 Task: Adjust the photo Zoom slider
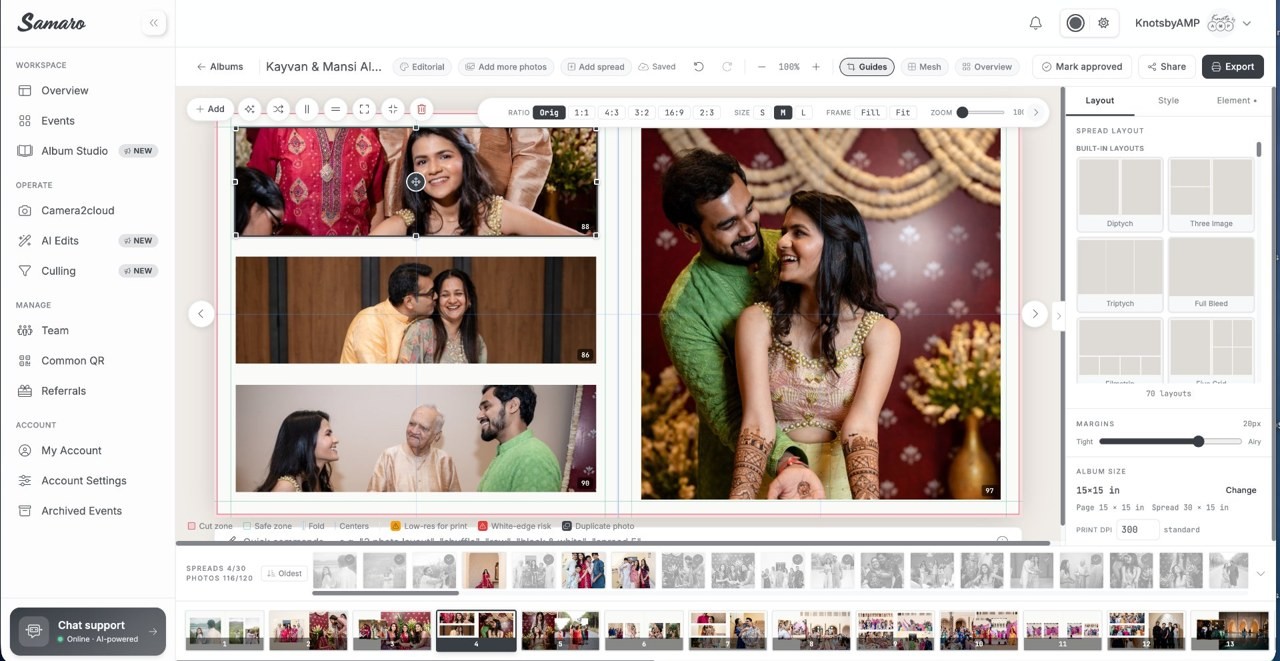coord(980,113)
